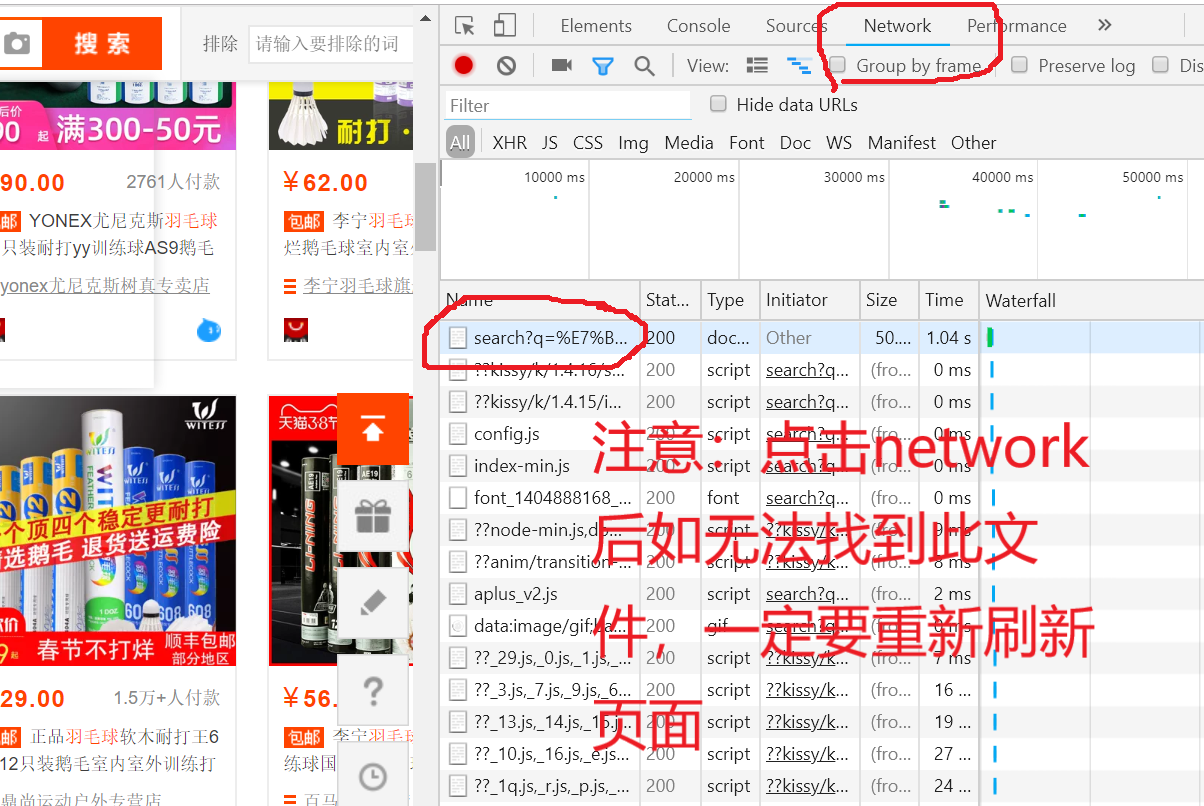Select the All filter type
This screenshot has height=806, width=1204.
[x=460, y=143]
